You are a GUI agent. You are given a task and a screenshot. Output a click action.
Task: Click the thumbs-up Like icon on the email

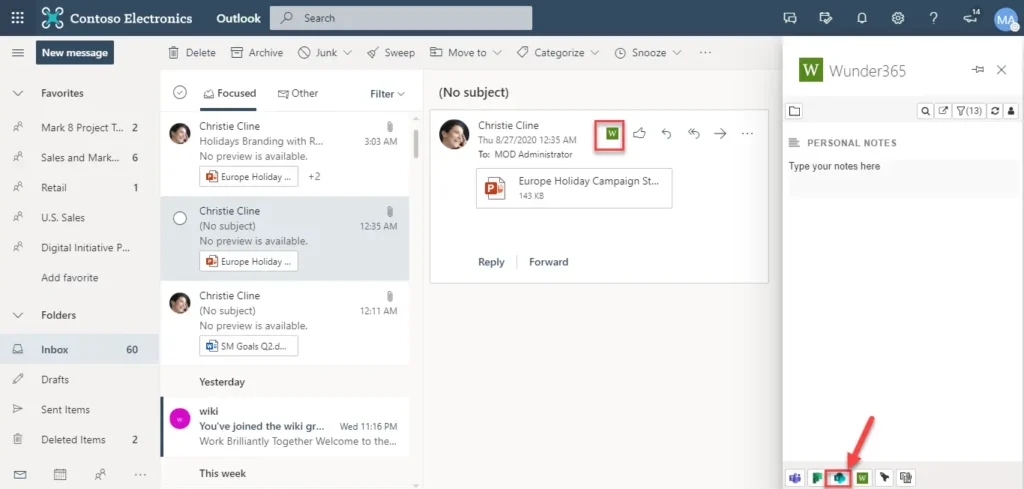click(x=639, y=134)
